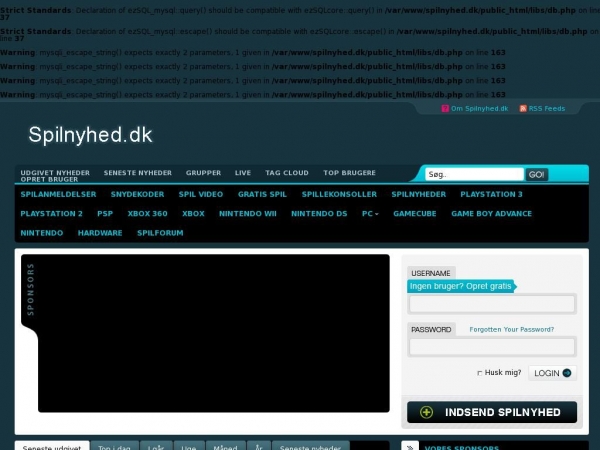
Task: Open the Xbox category link
Action: coord(193,214)
